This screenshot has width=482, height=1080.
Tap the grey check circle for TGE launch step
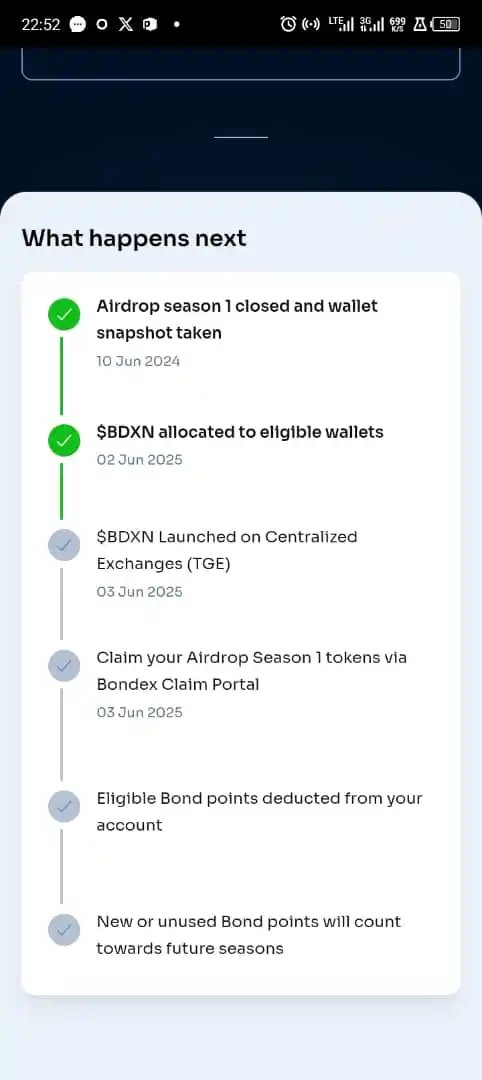(x=64, y=546)
